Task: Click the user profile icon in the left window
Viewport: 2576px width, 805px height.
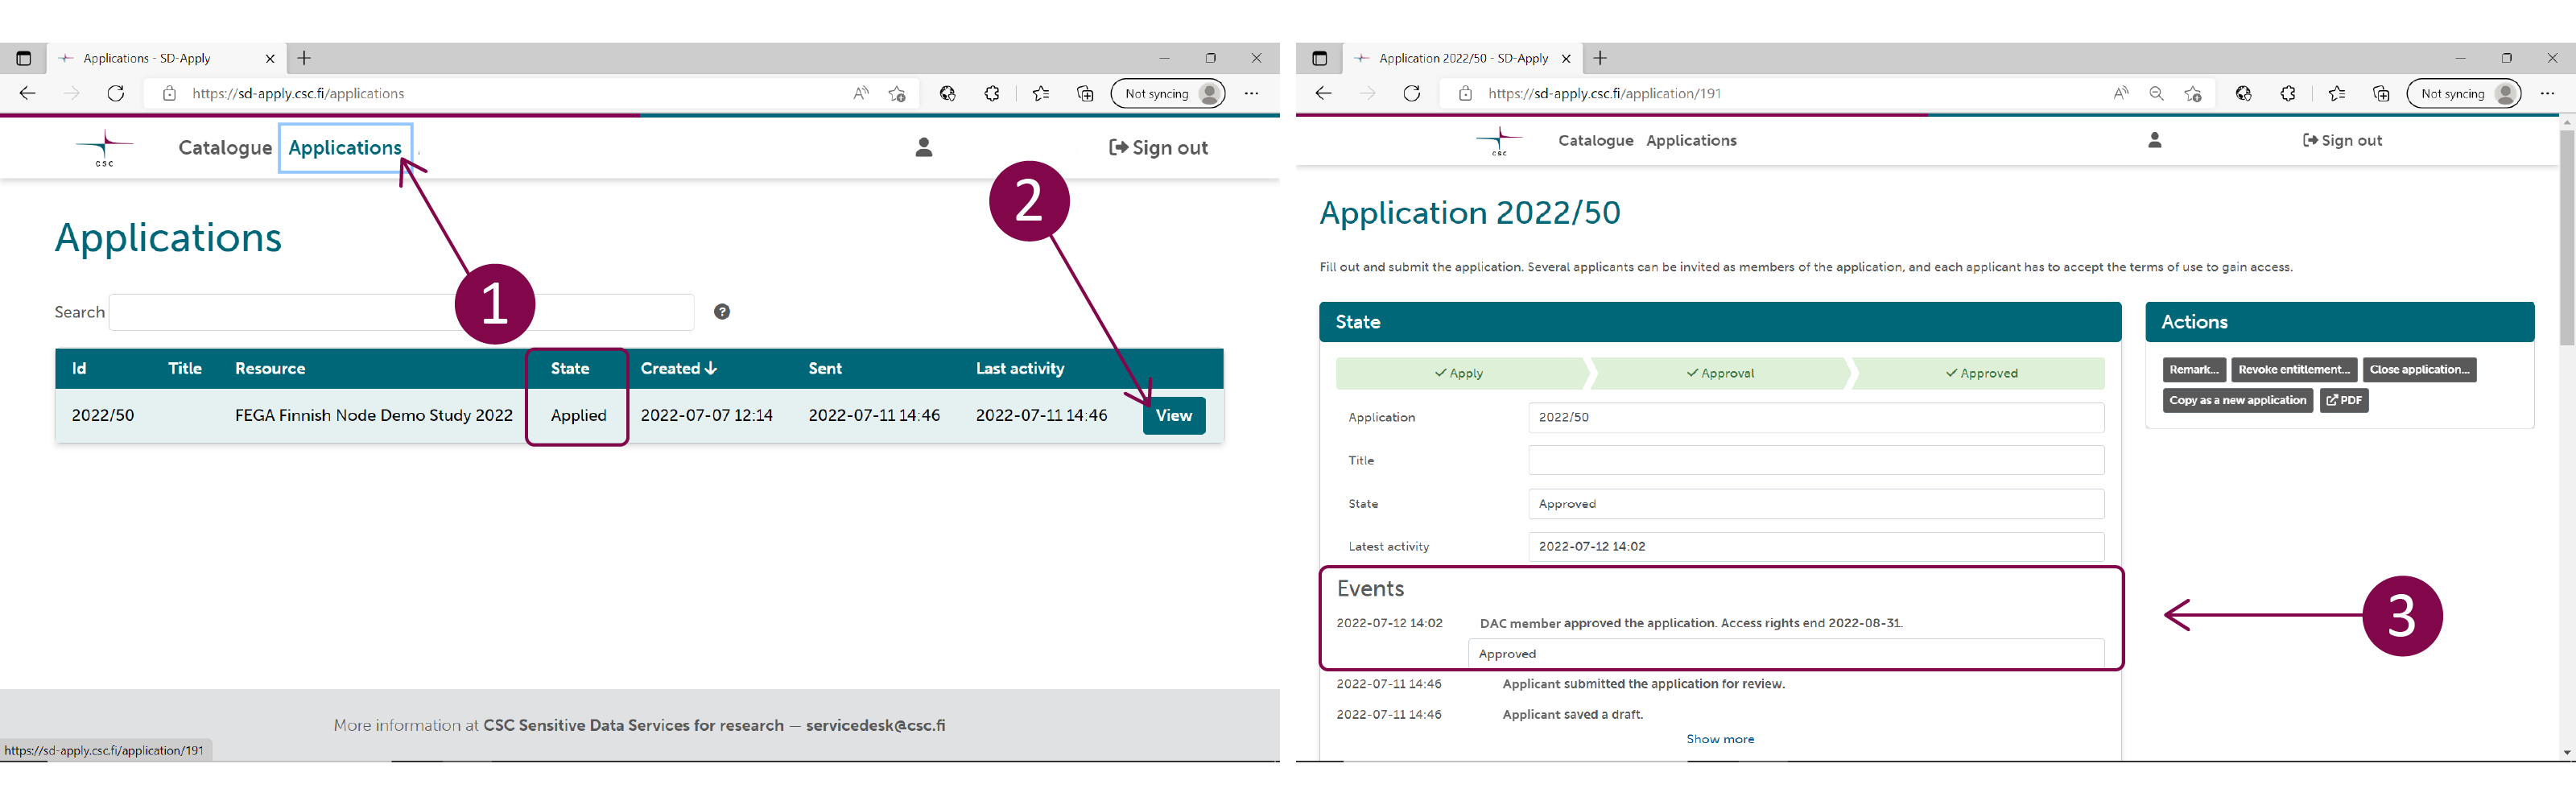Action: click(923, 148)
